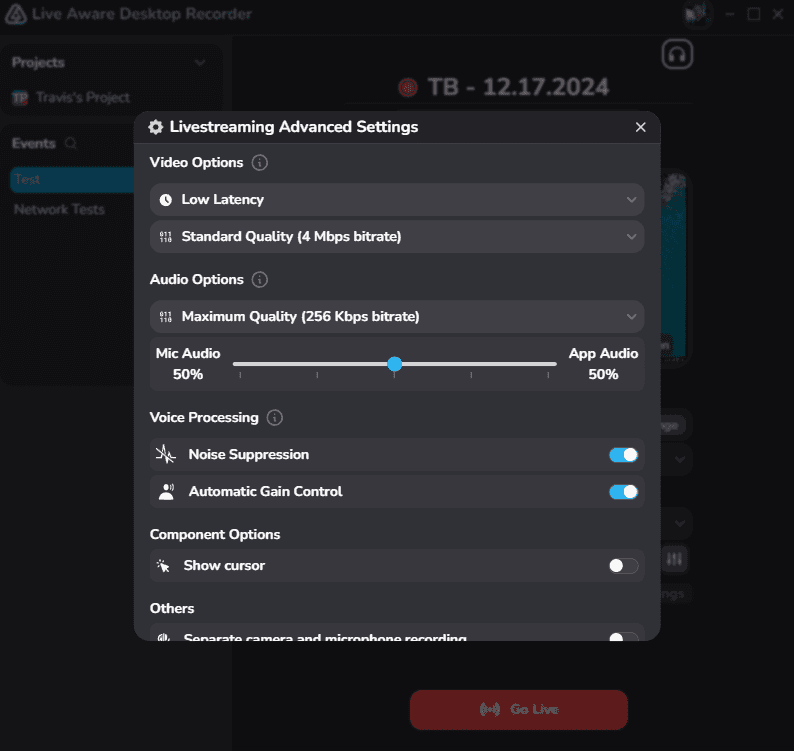Click the Go Live button
Screen dimensions: 794x751
click(519, 709)
